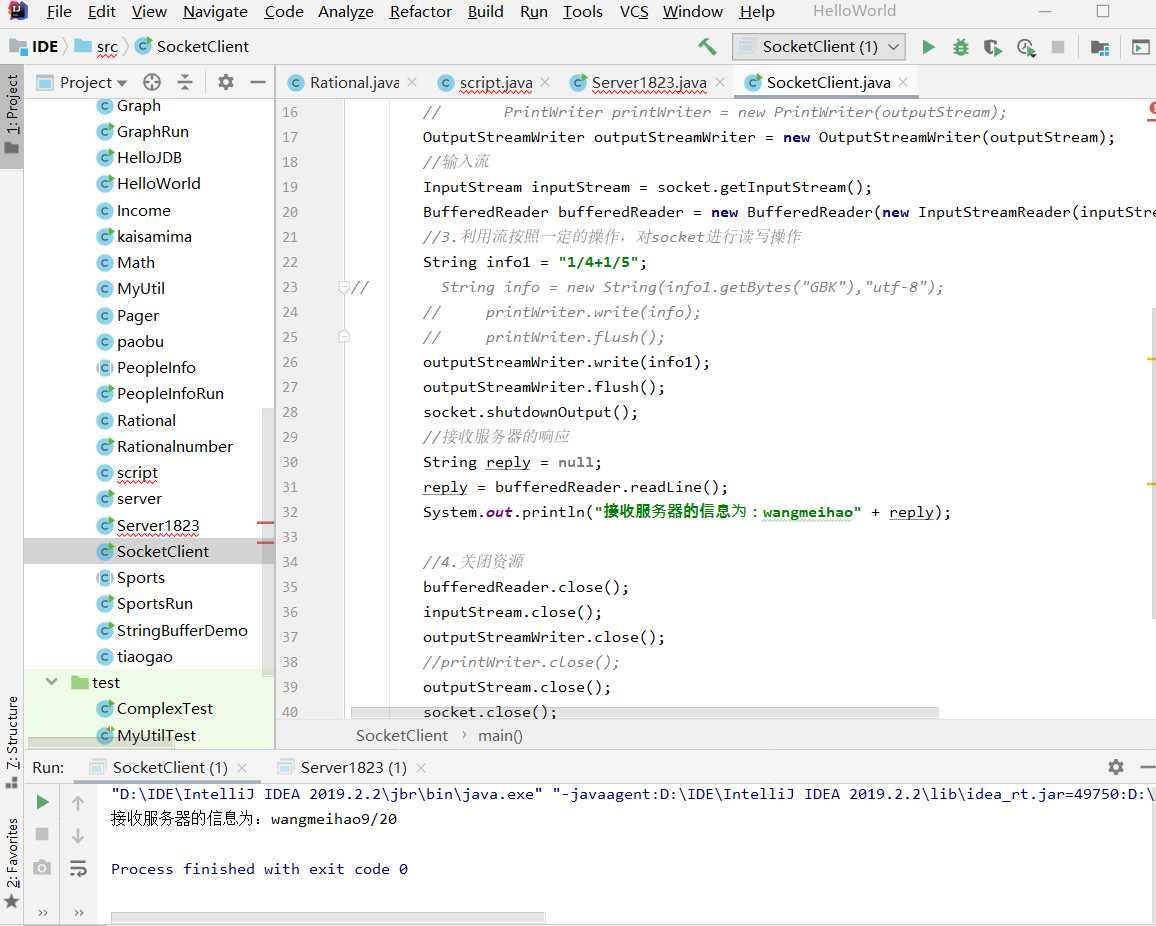
Task: Toggle the 1: Project side tool window
Action: click(x=12, y=114)
